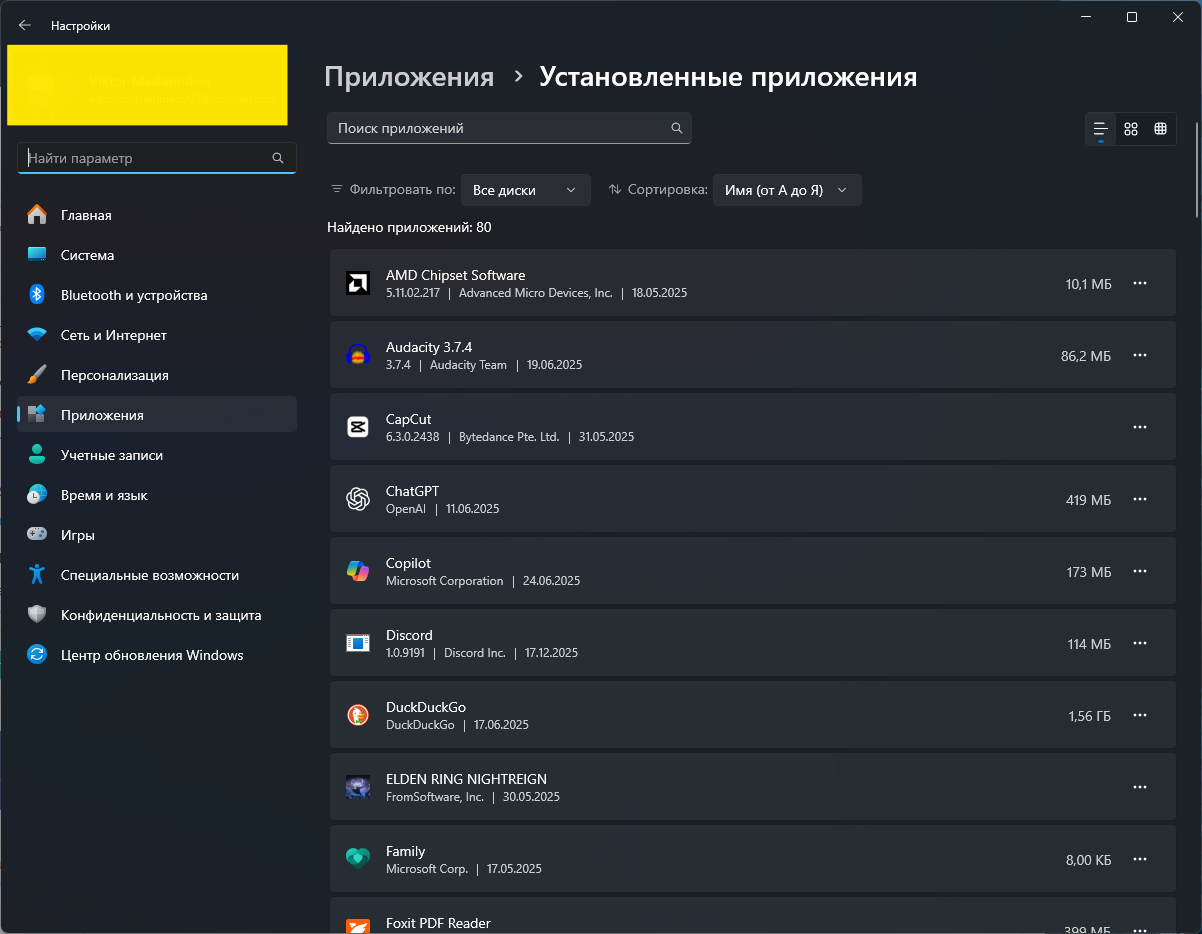Image resolution: width=1202 pixels, height=934 pixels.
Task: Click the Advanced Micro Devices, Inc. text
Action: [x=536, y=293]
